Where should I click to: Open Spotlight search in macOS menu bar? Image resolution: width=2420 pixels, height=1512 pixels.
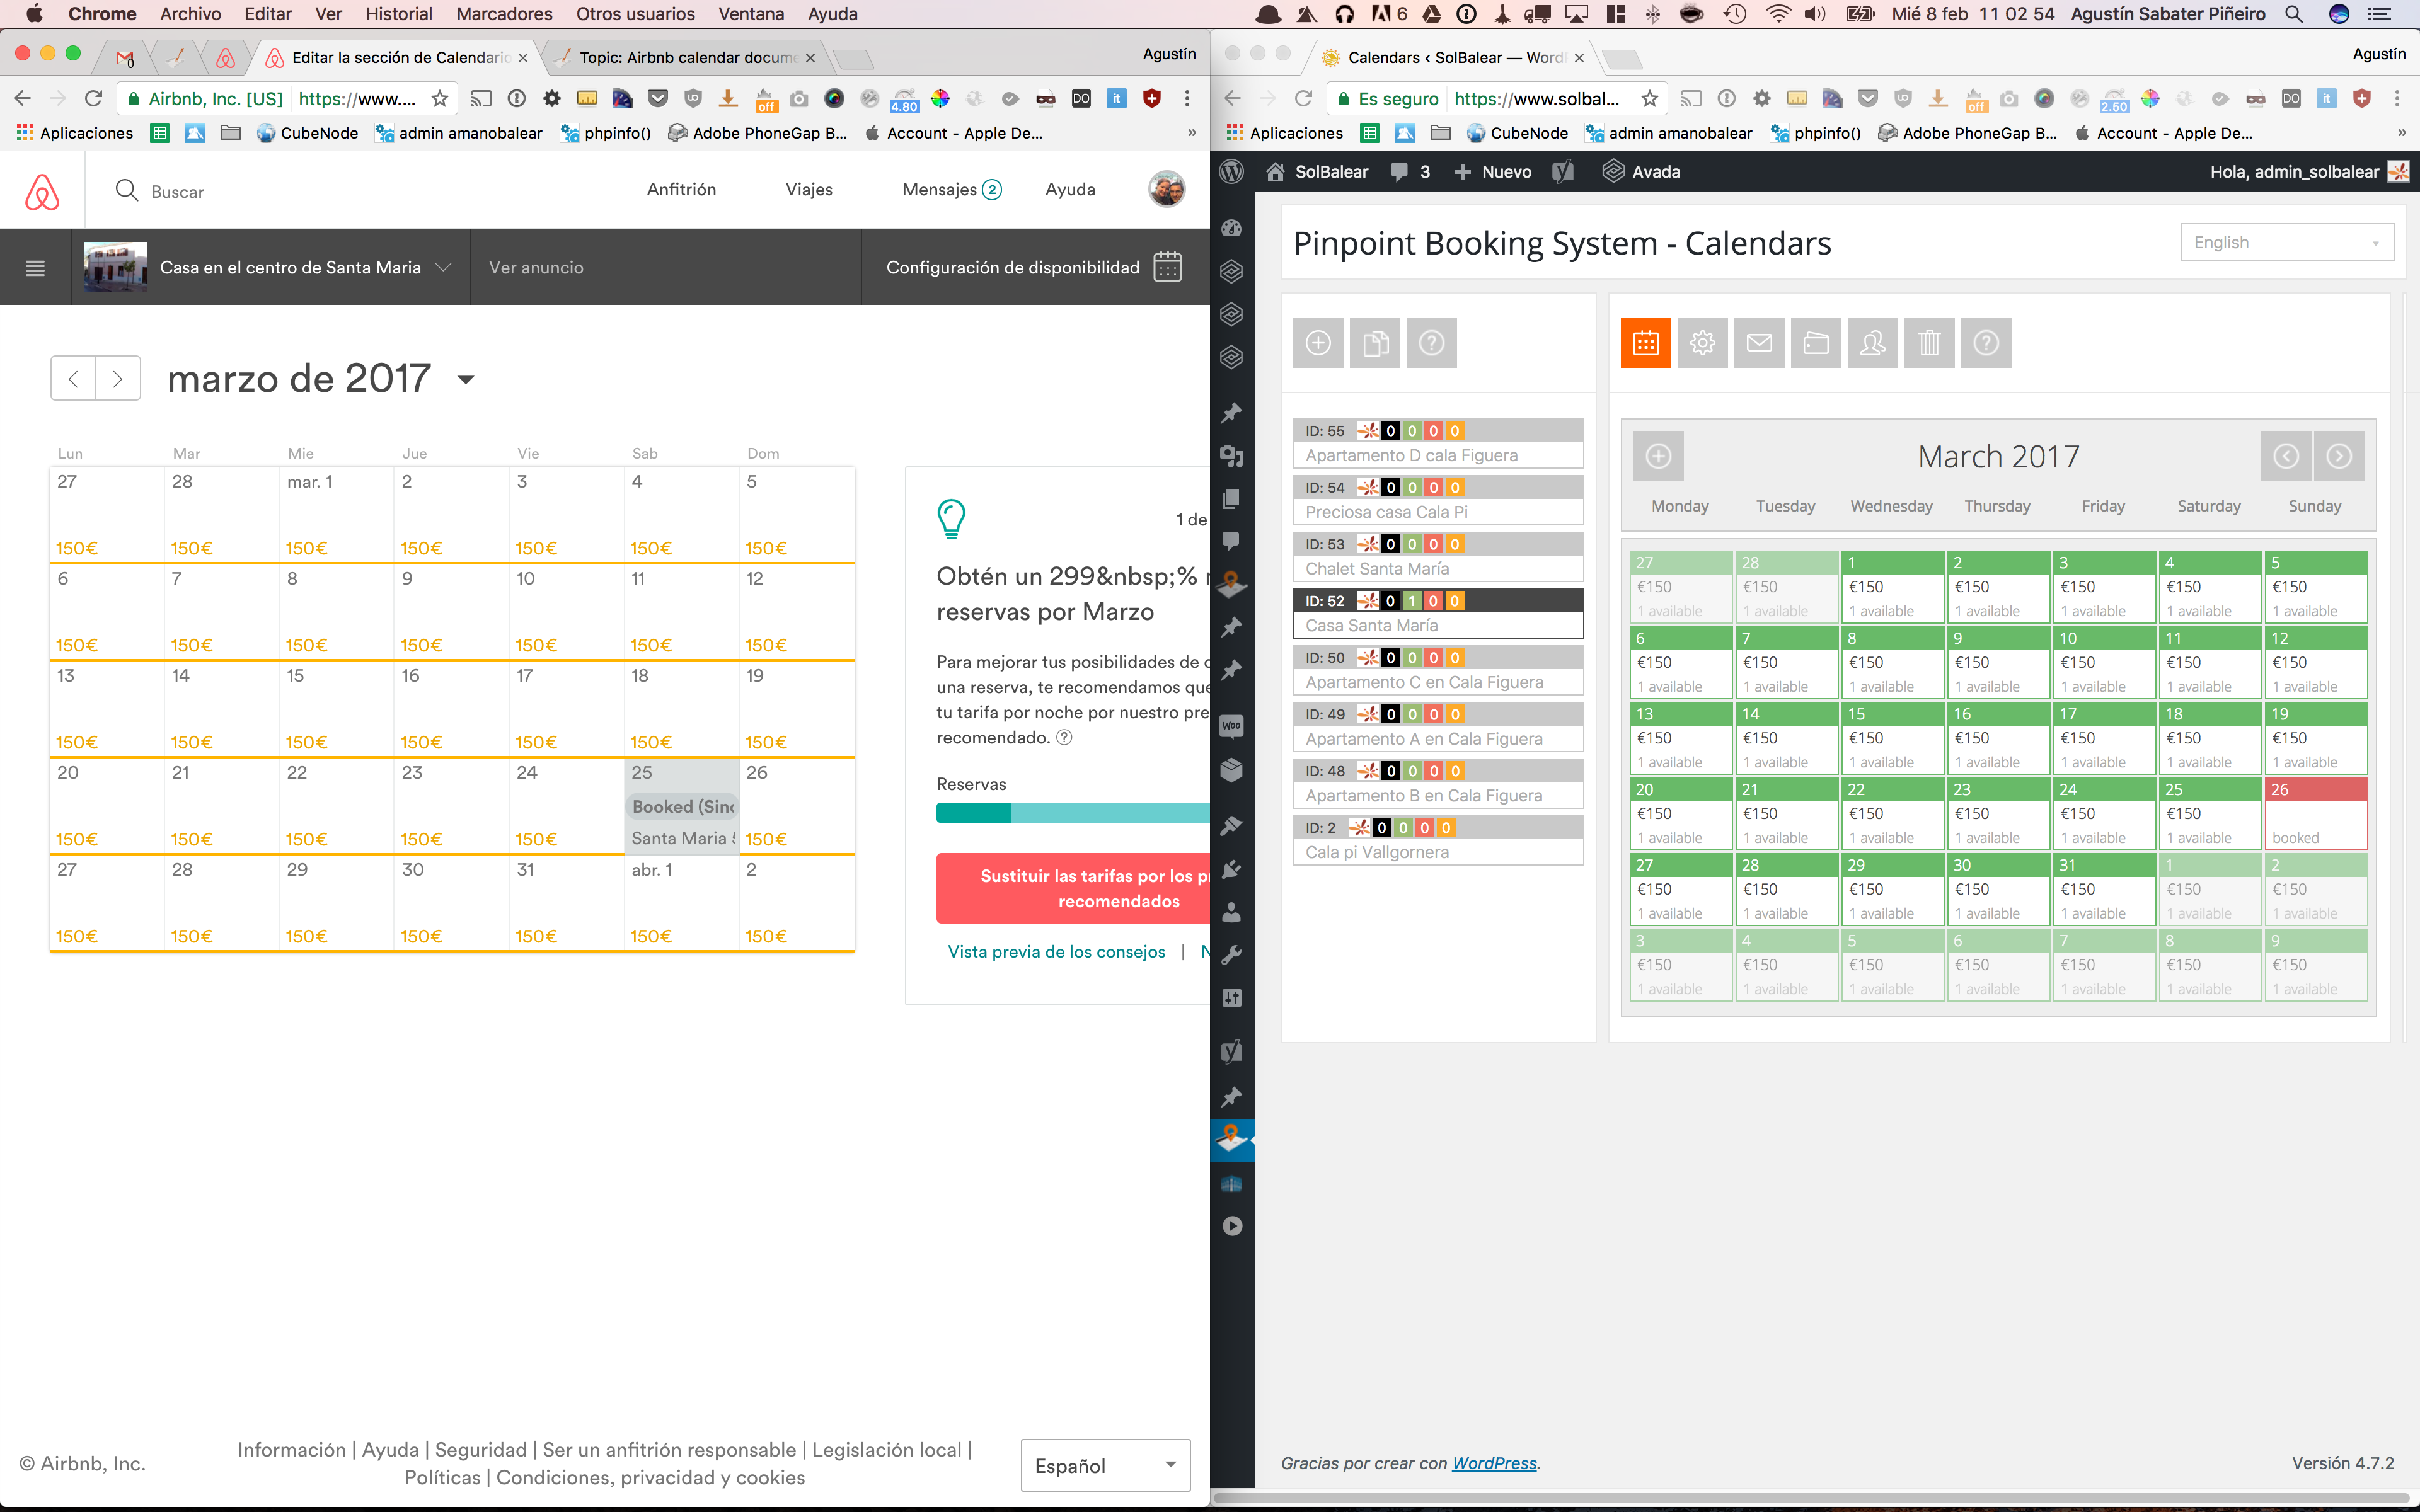pyautogui.click(x=2294, y=14)
